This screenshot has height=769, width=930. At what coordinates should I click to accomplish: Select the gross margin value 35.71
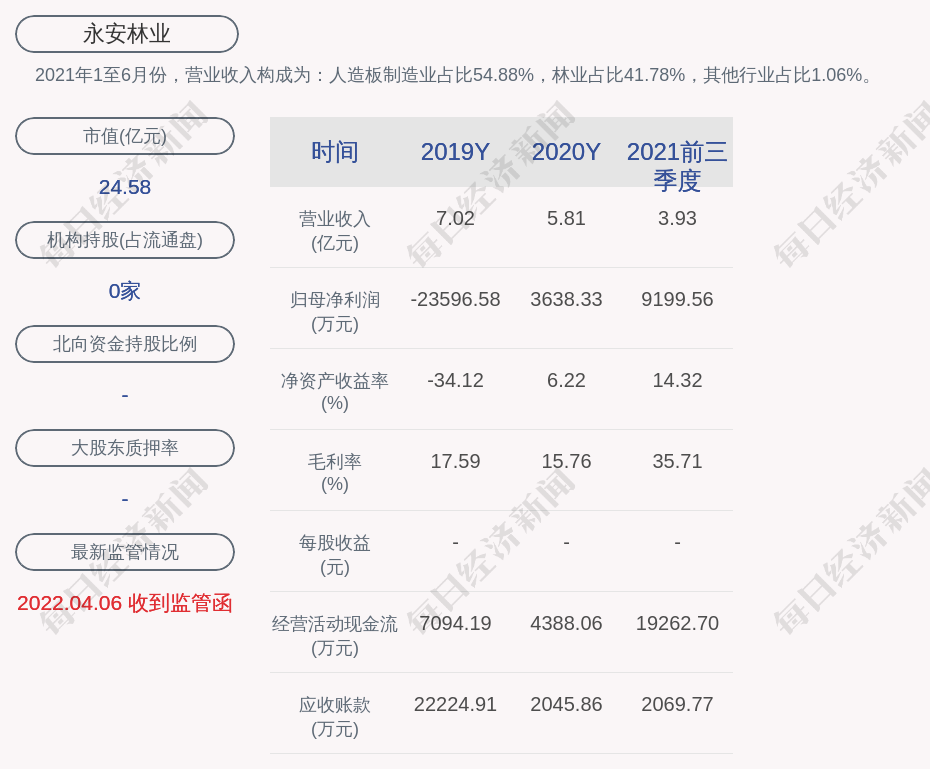pyautogui.click(x=677, y=461)
